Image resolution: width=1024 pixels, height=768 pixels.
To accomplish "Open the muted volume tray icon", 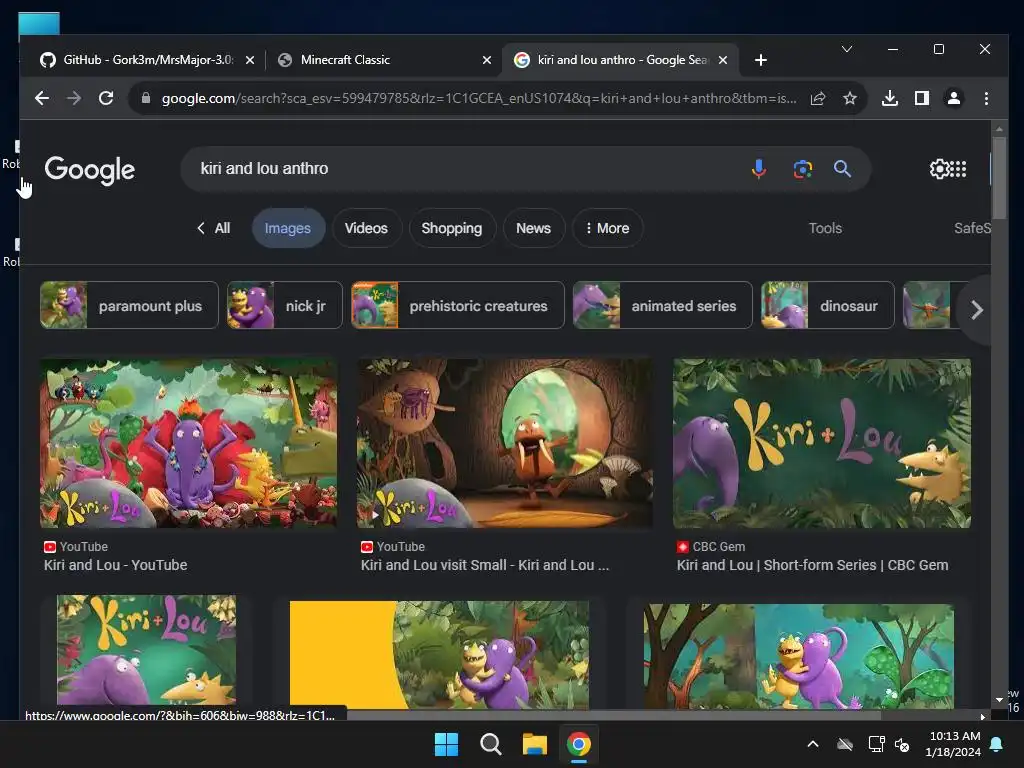I will point(903,744).
